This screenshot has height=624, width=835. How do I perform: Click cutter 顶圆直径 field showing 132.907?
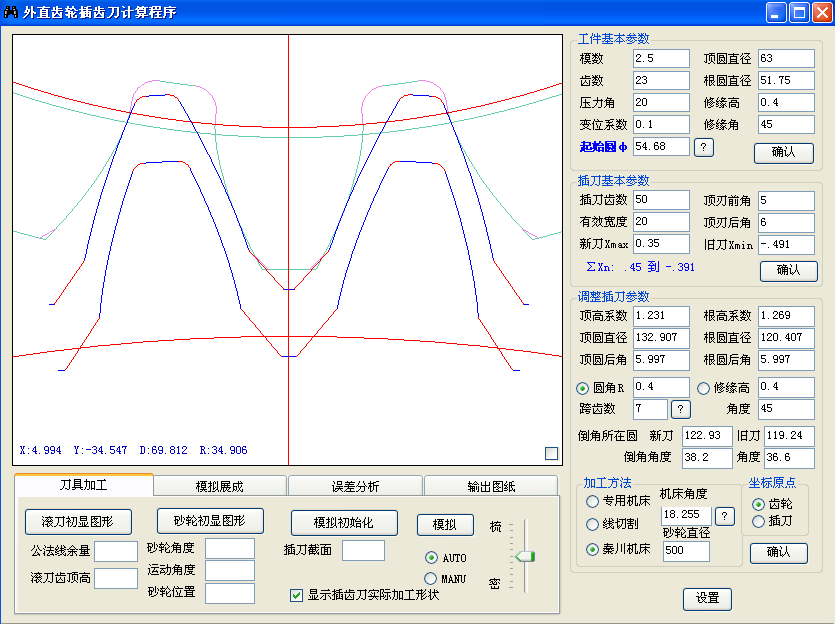[661, 338]
